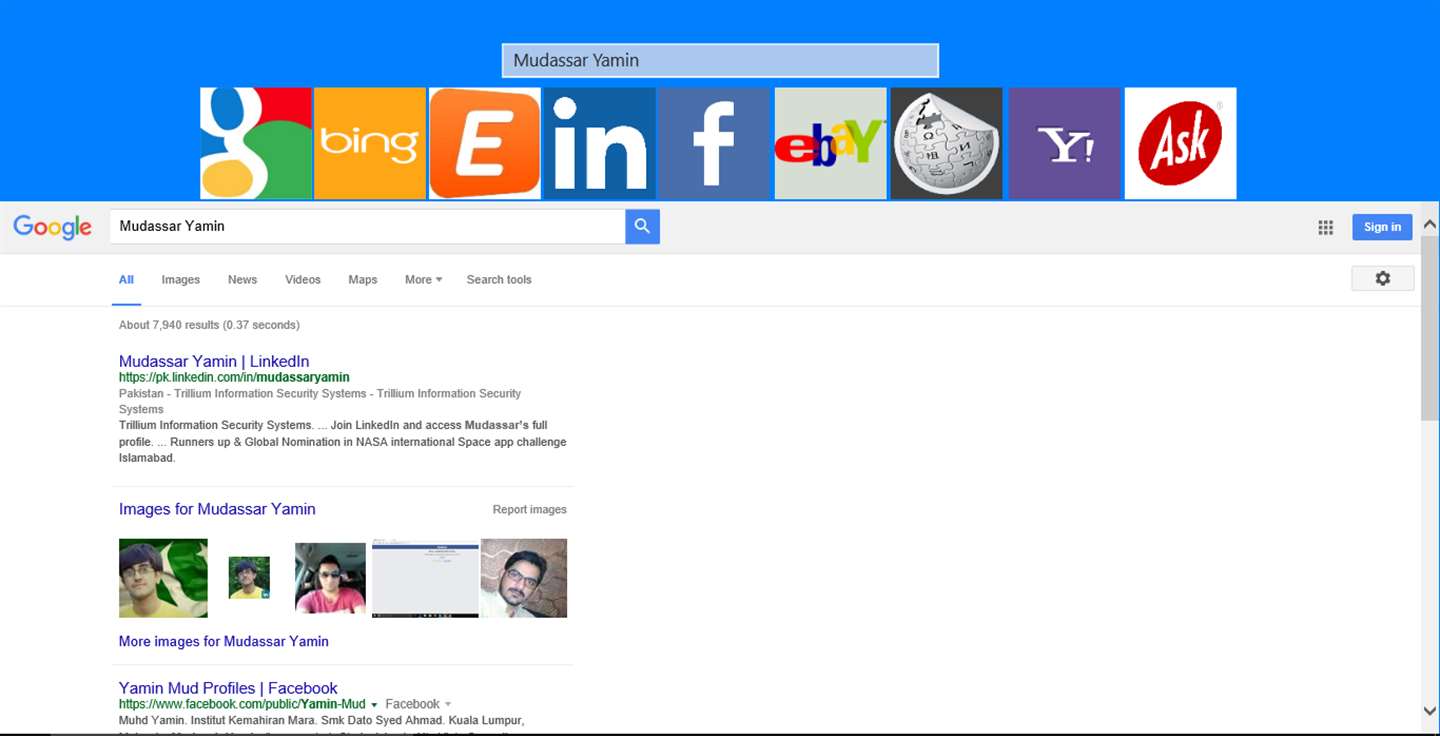Click Report images link
The height and width of the screenshot is (736, 1440).
529,510
